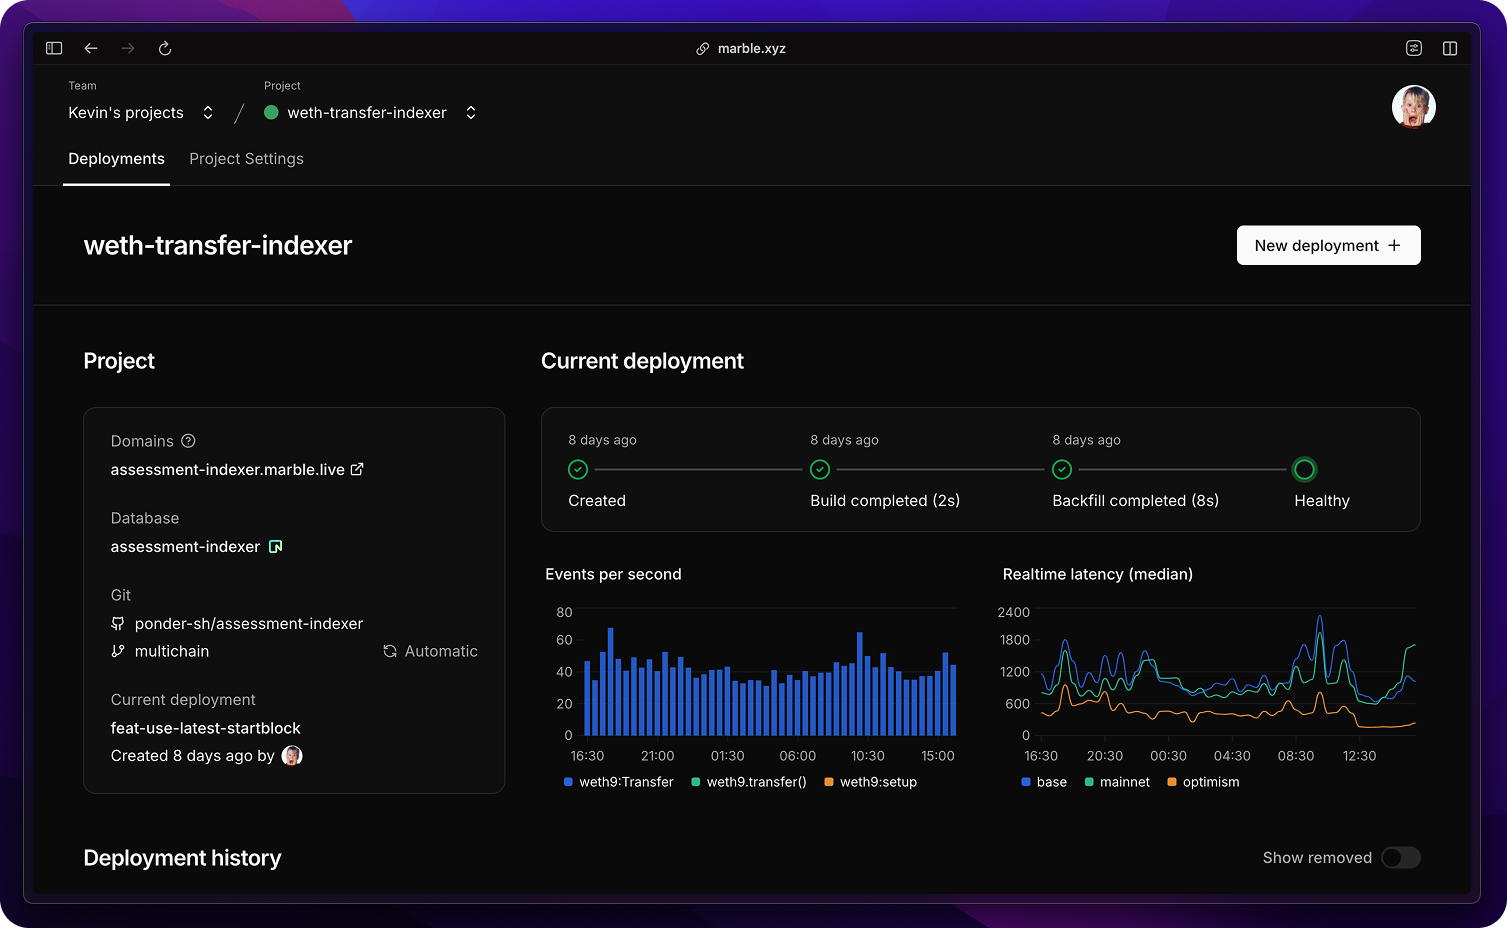Select the Deployments tab
This screenshot has height=928, width=1507.
[116, 159]
